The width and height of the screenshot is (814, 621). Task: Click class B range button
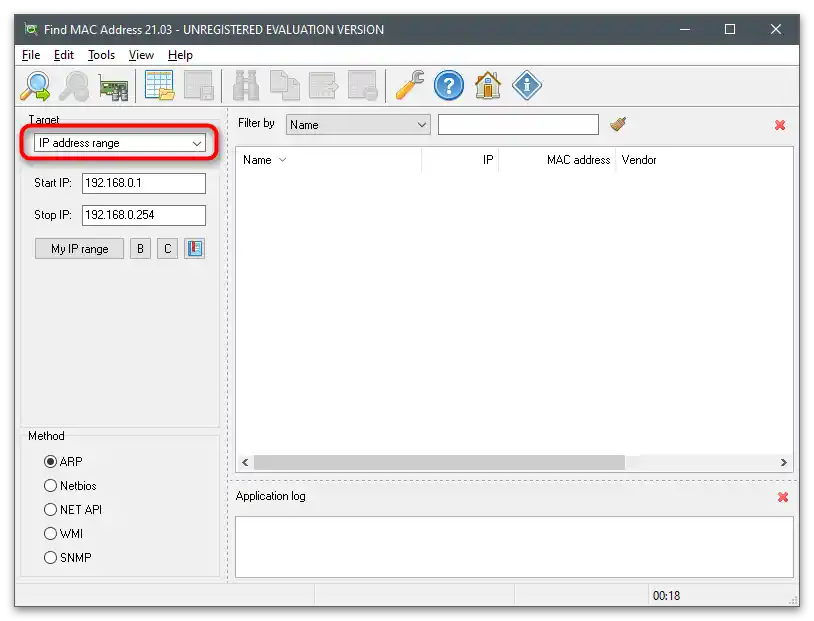pyautogui.click(x=140, y=249)
